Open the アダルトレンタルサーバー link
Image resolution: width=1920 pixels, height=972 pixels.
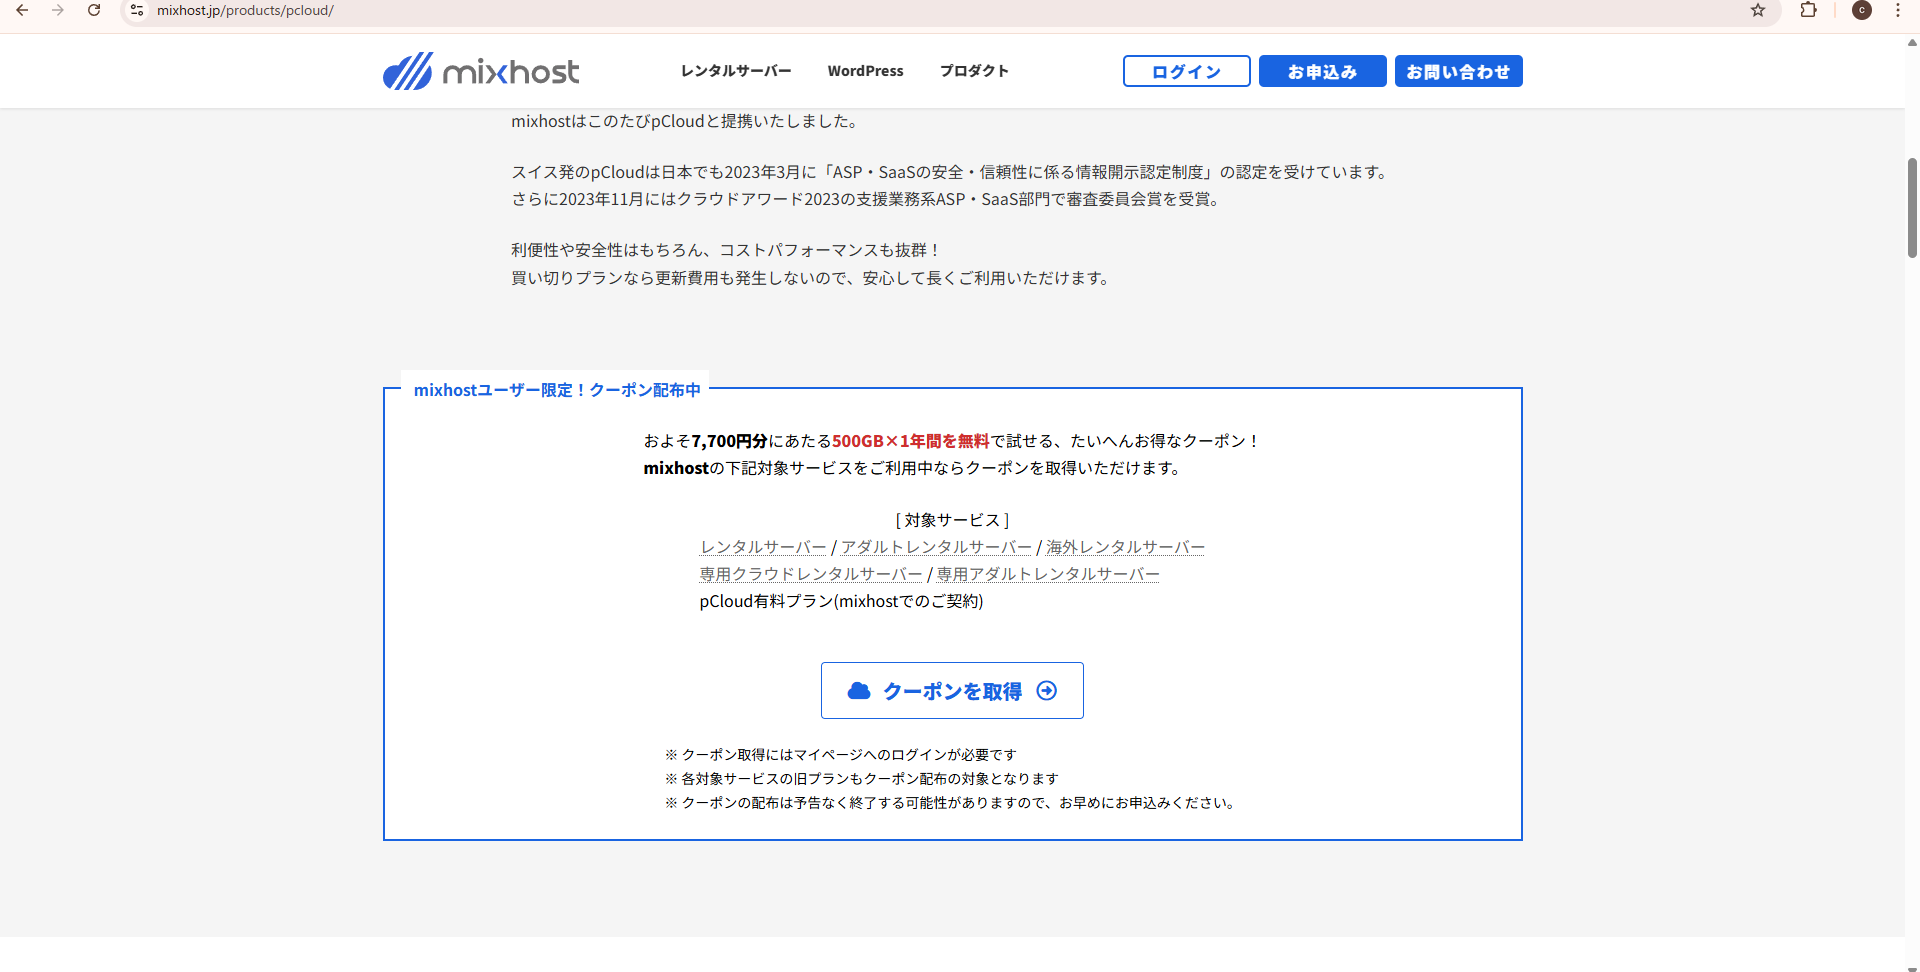point(936,547)
